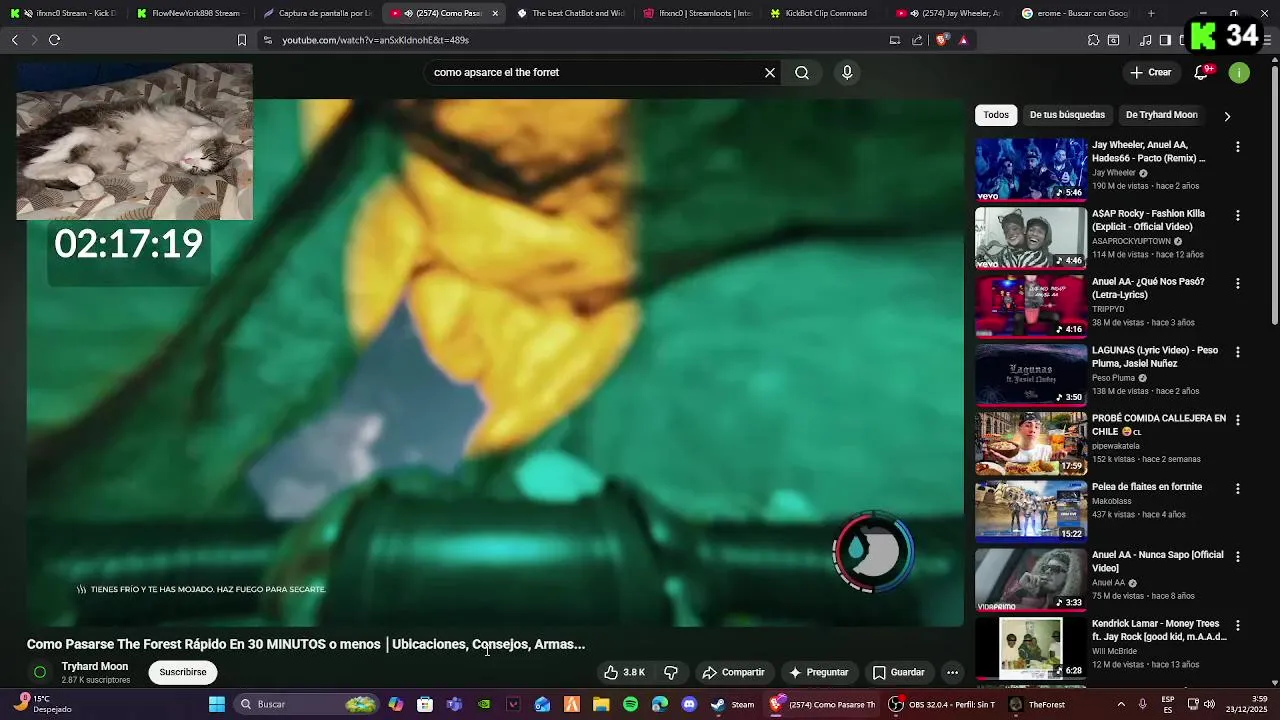Open the ASAP Rocky Fashion Killa thumbnail

pos(1030,237)
